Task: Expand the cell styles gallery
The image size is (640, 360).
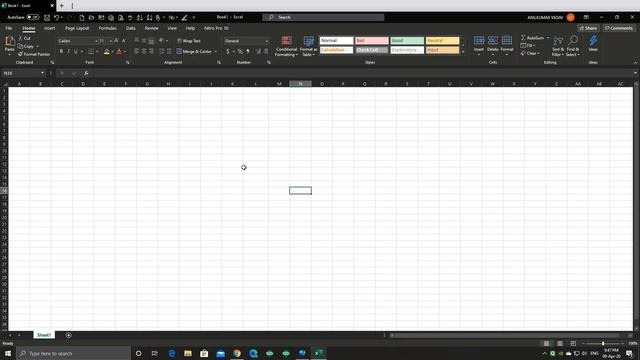Action: point(463,52)
